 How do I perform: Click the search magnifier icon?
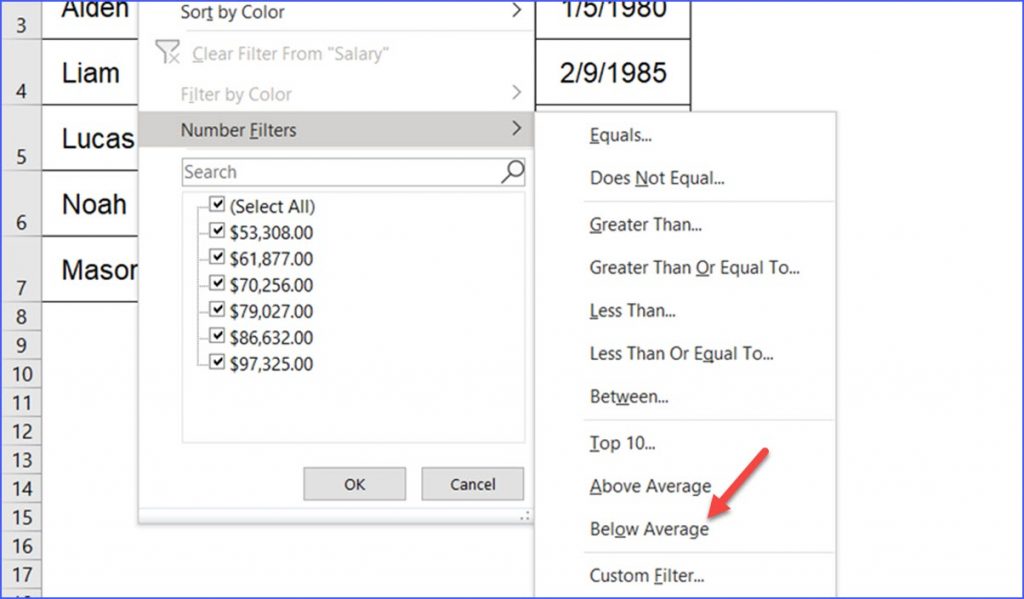coord(511,172)
